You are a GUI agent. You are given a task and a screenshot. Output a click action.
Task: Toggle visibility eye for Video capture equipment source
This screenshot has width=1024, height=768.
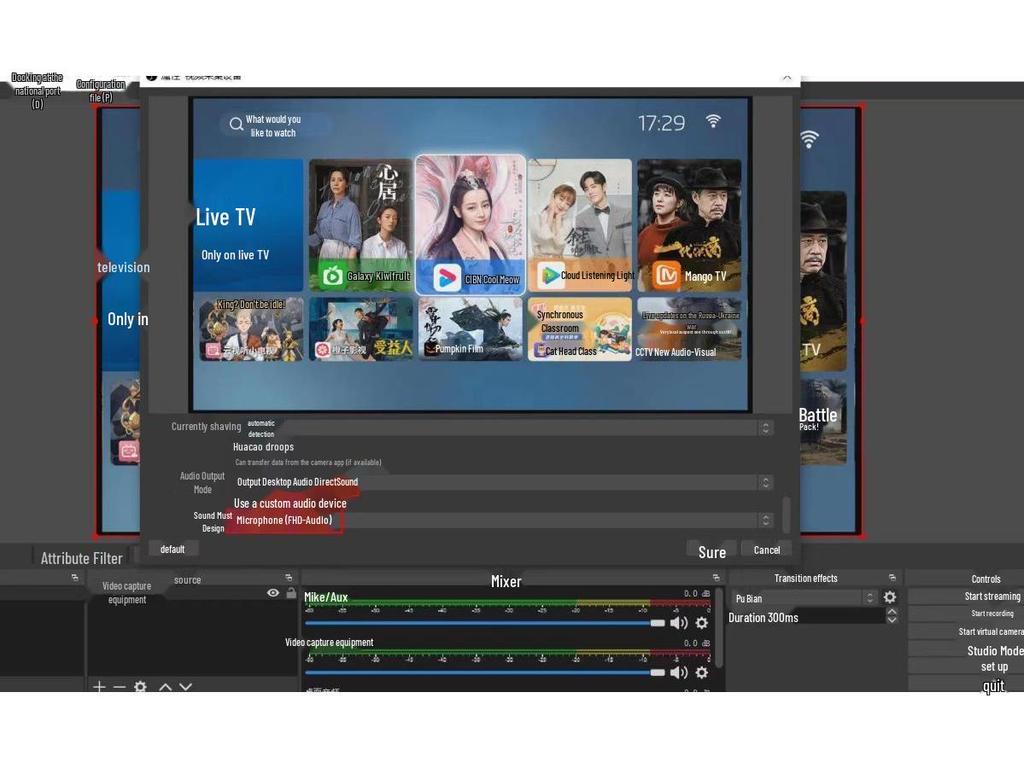click(x=273, y=593)
